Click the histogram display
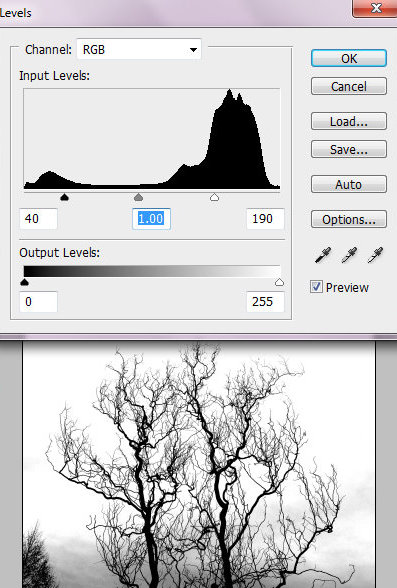This screenshot has height=588, width=397. coord(152,139)
